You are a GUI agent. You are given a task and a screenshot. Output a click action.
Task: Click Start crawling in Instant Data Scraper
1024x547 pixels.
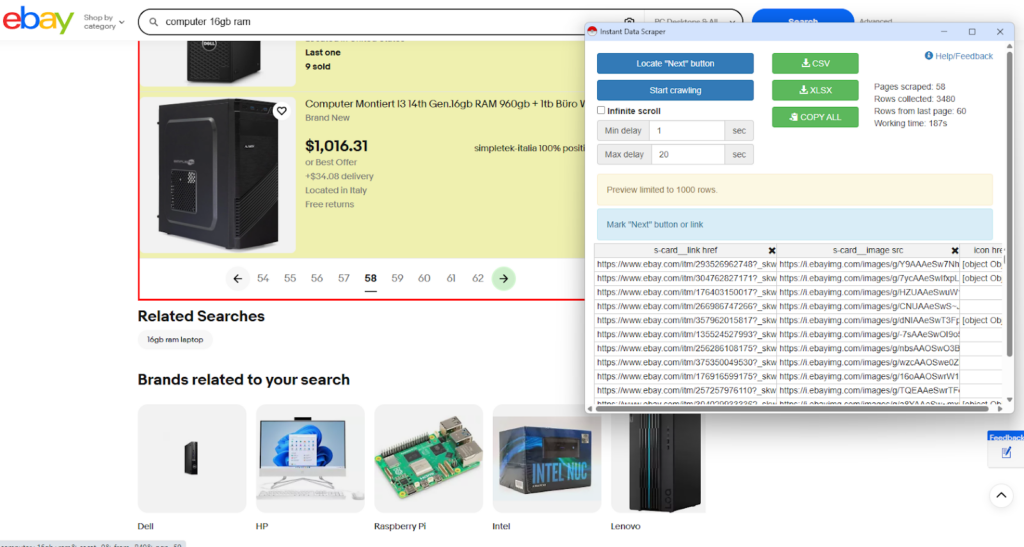point(675,90)
